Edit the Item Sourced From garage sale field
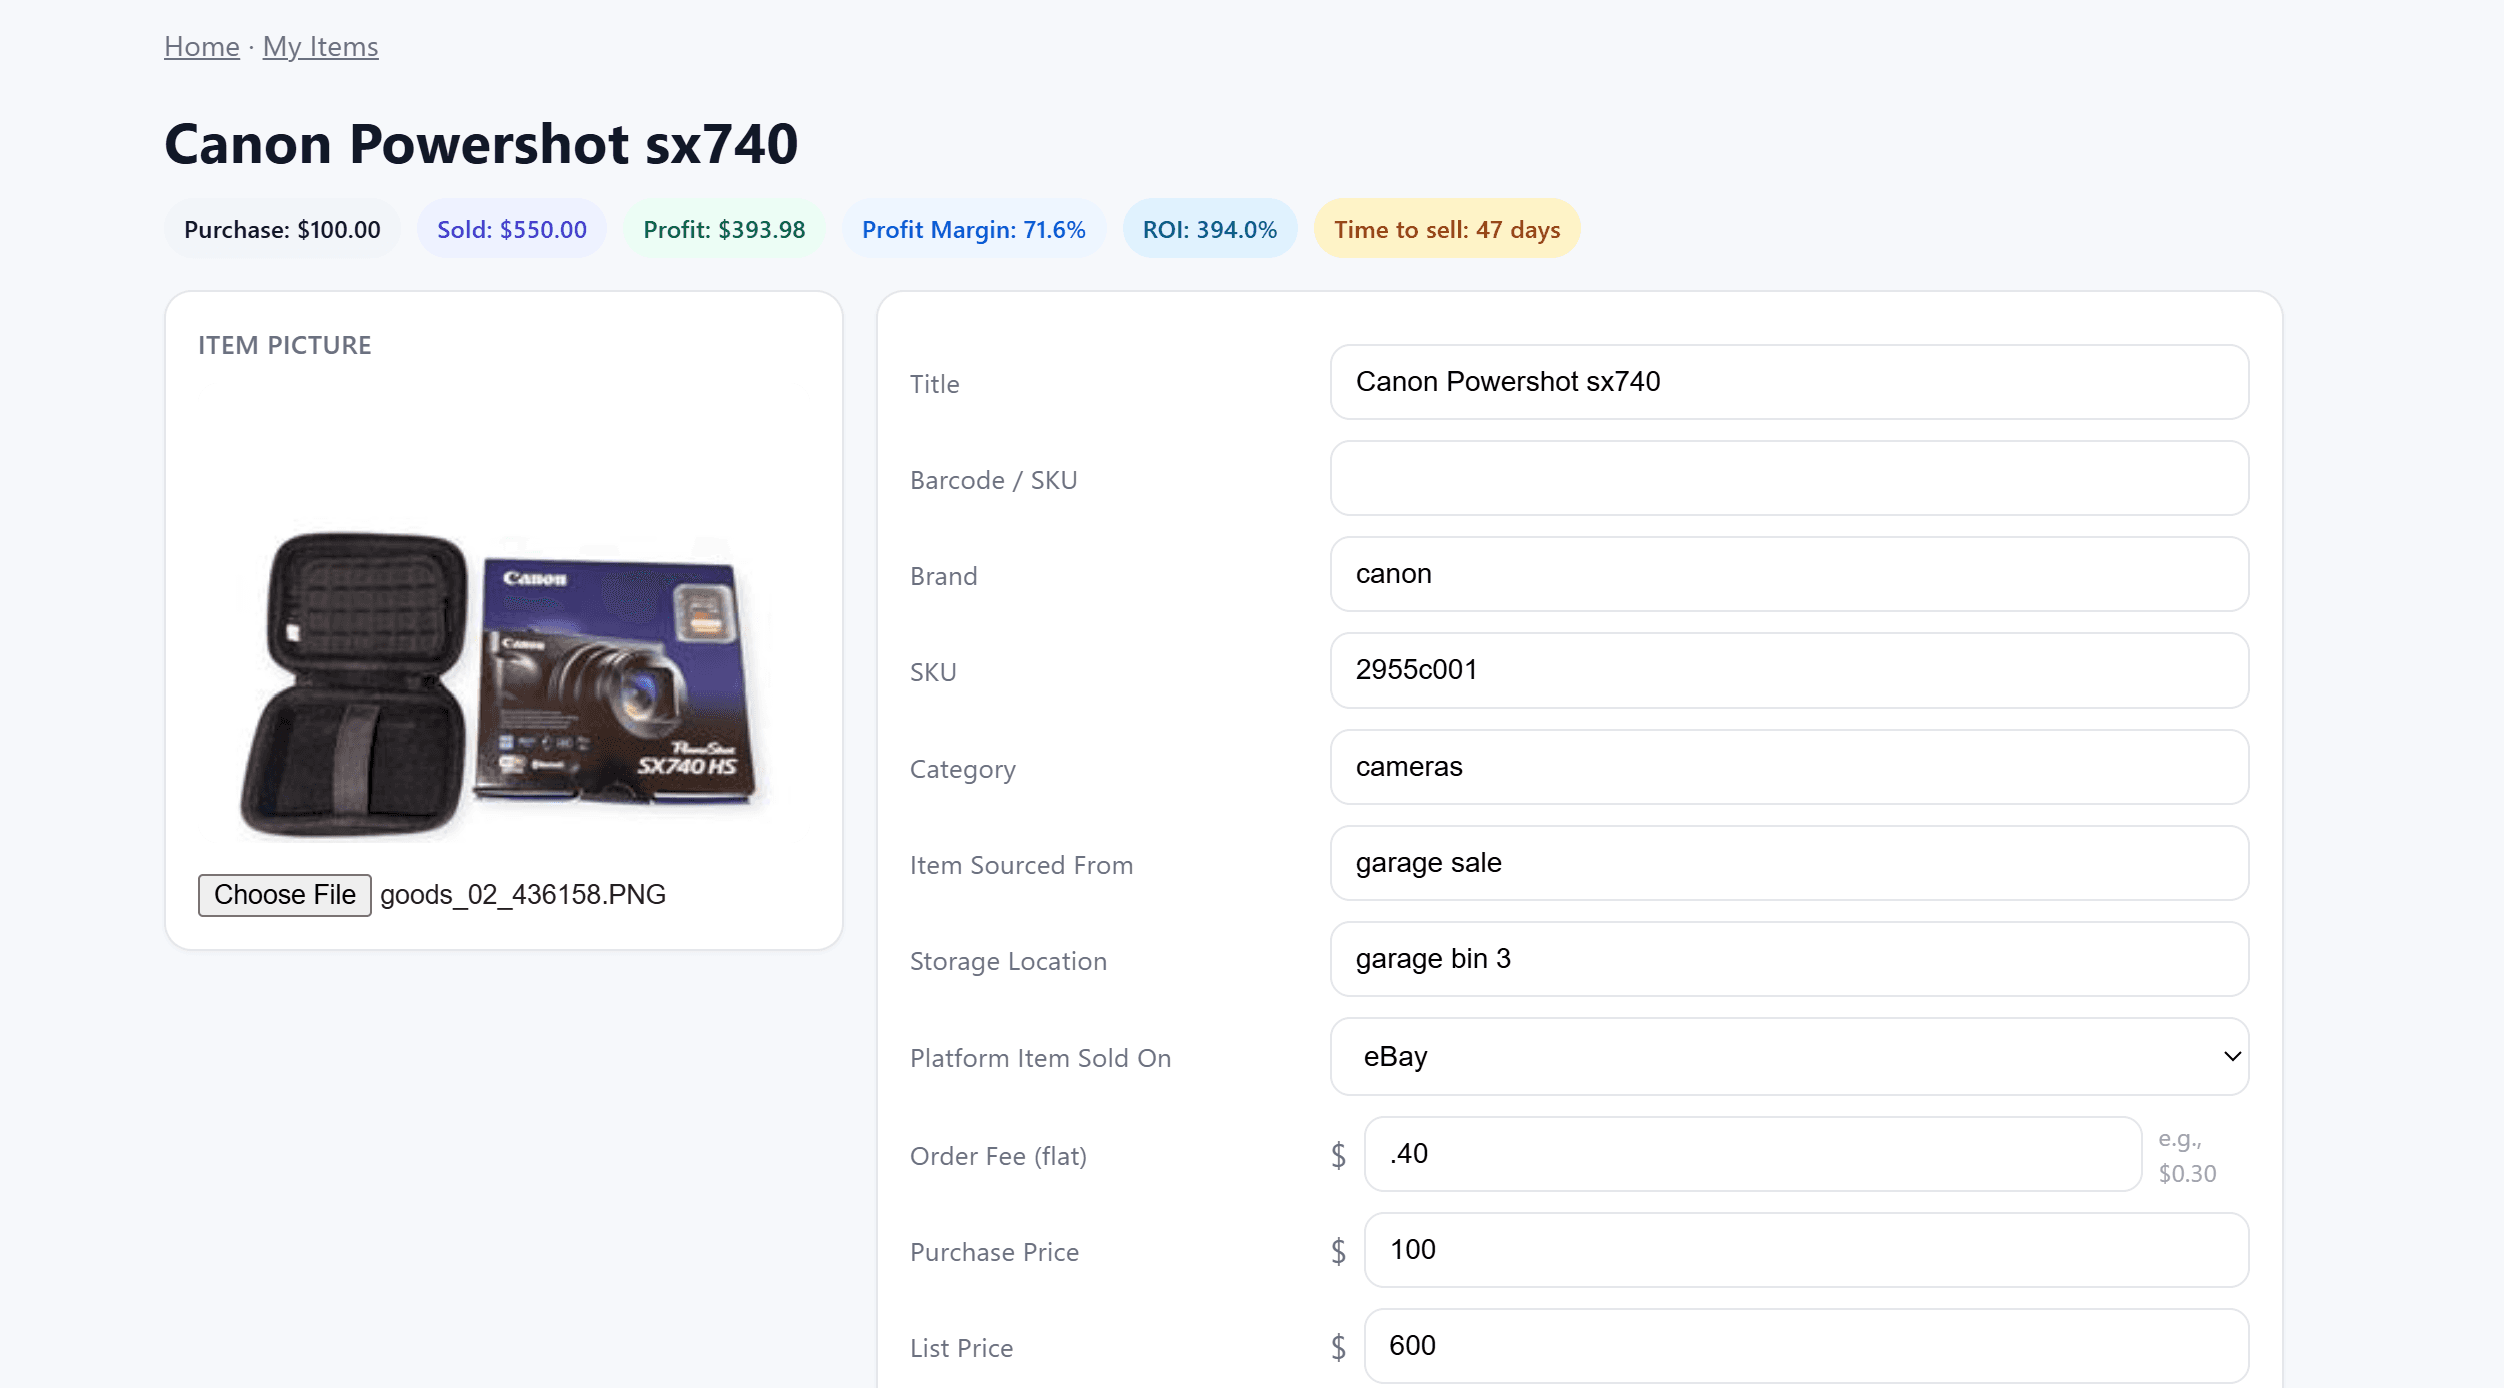The width and height of the screenshot is (2504, 1388). pos(1789,863)
